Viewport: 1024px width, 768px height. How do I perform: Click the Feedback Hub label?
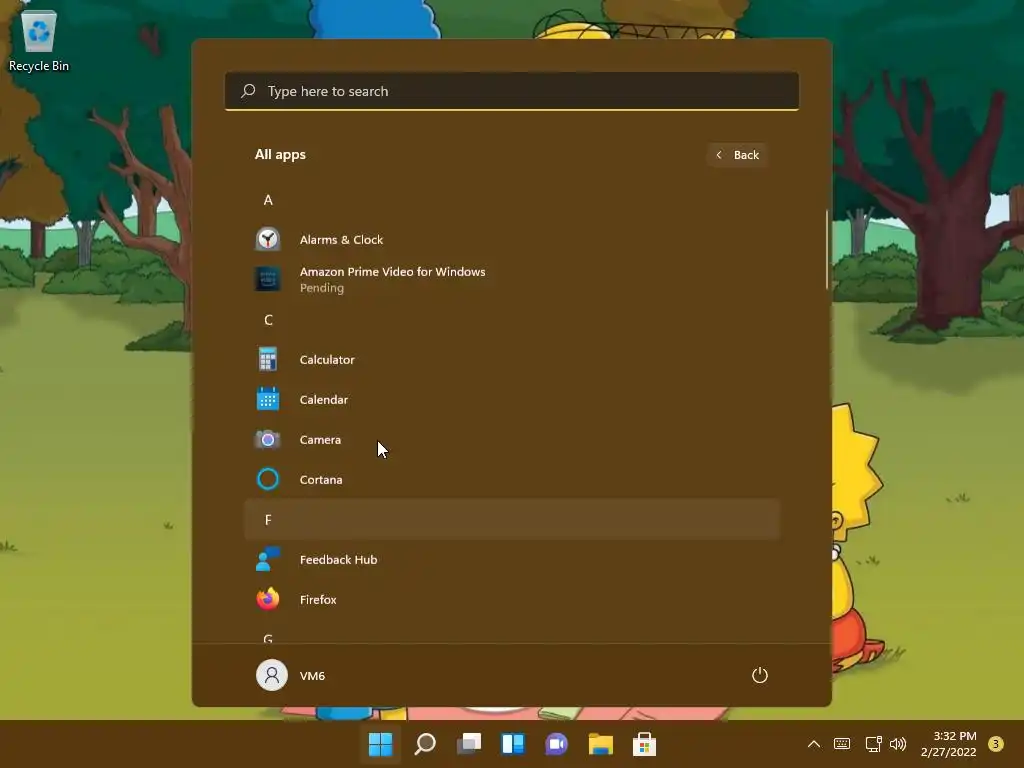[x=338, y=559]
